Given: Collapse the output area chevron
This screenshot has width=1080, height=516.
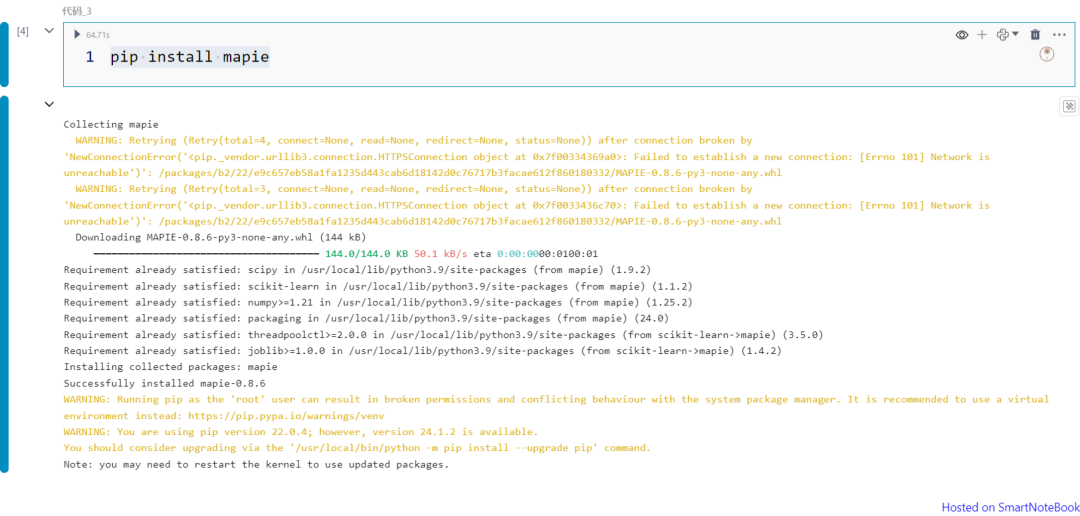Looking at the screenshot, I should [x=49, y=105].
